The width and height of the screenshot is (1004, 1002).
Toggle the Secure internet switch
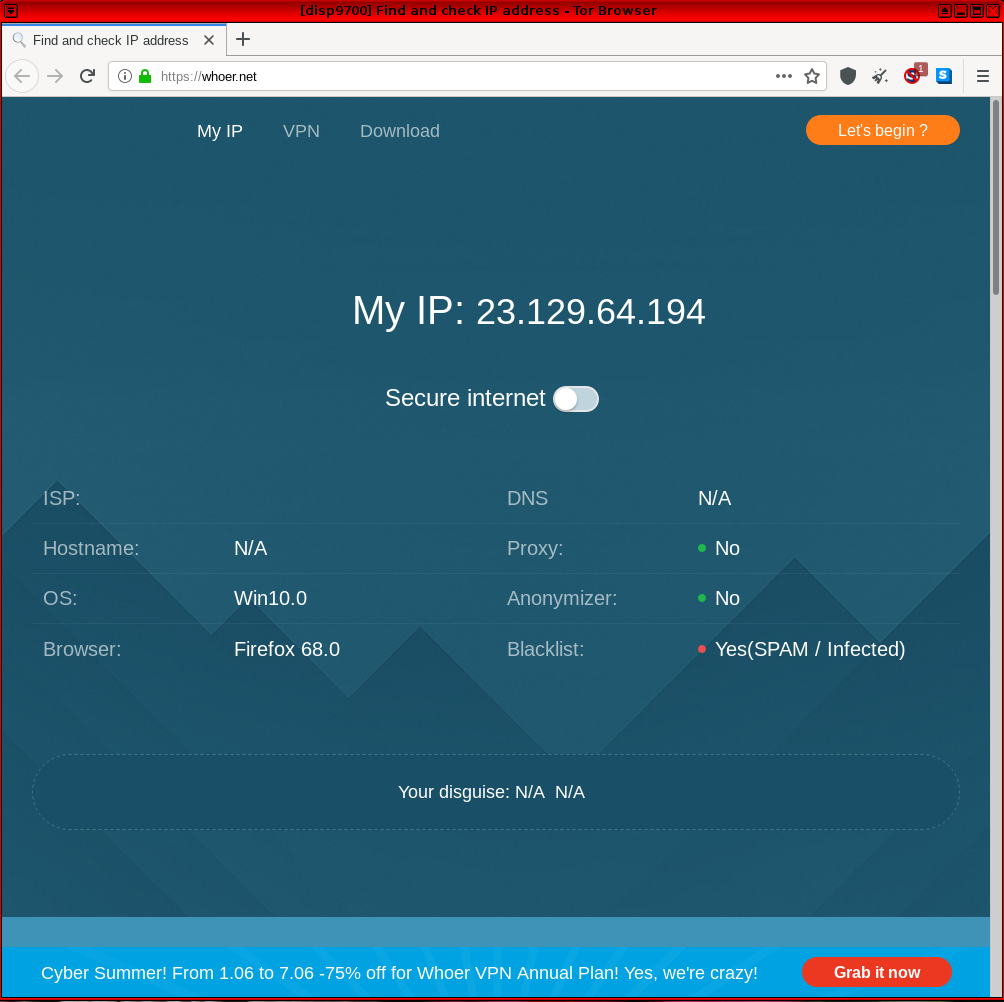point(576,399)
